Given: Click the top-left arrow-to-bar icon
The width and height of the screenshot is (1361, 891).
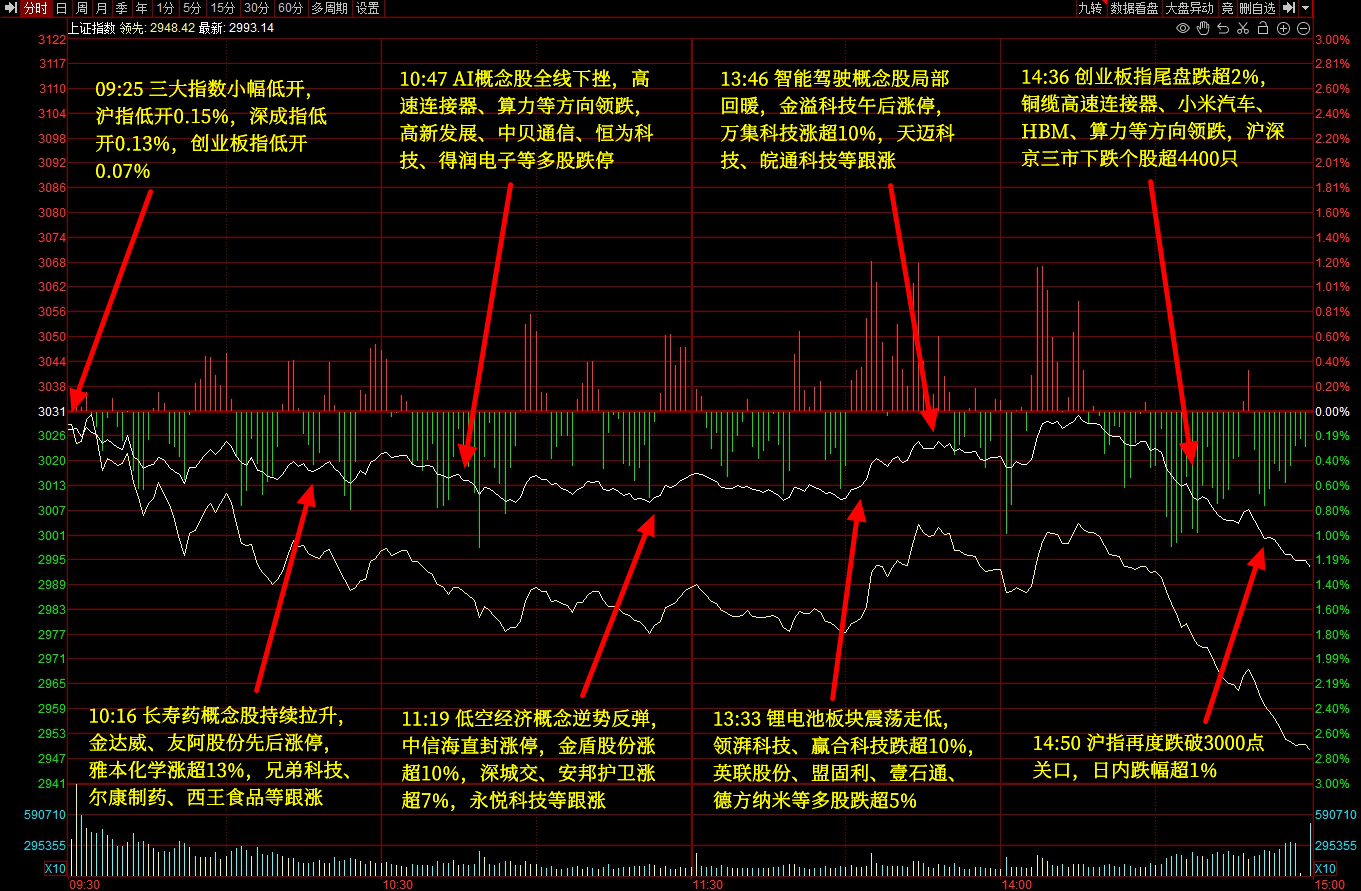Looking at the screenshot, I should (x=10, y=8).
